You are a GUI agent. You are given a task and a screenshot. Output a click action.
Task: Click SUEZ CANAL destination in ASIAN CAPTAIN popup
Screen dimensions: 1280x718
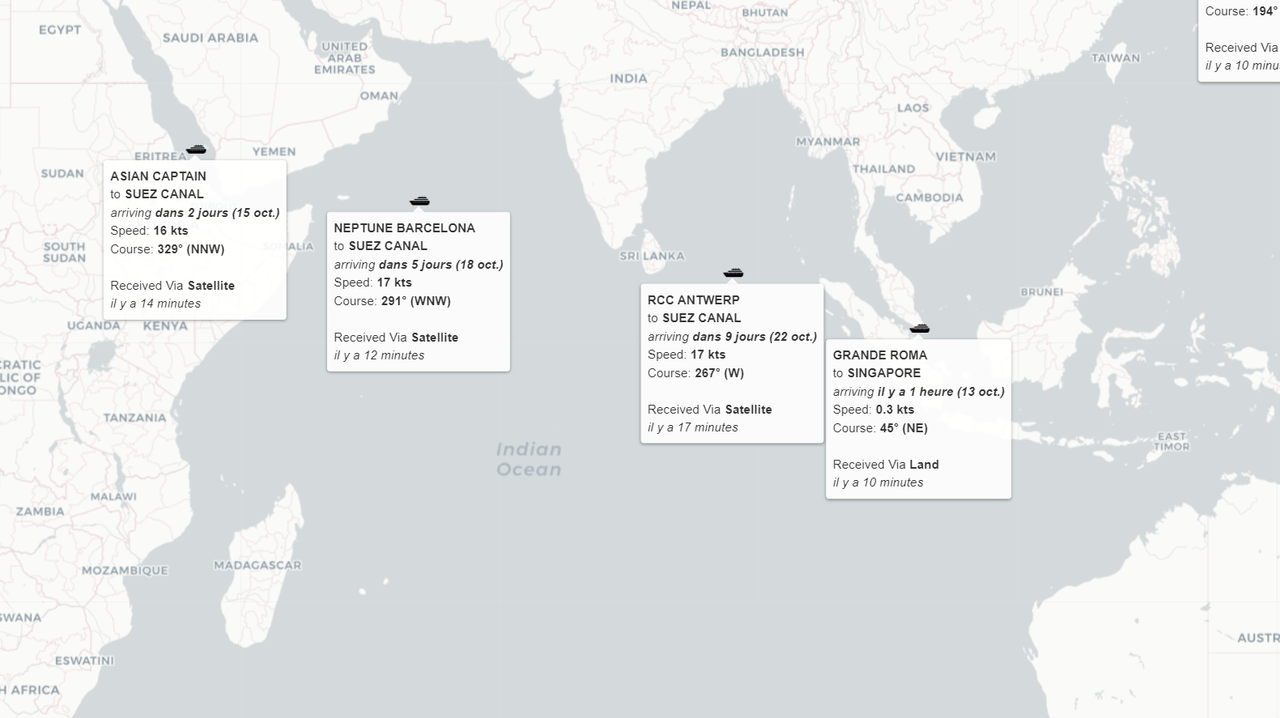(x=164, y=194)
